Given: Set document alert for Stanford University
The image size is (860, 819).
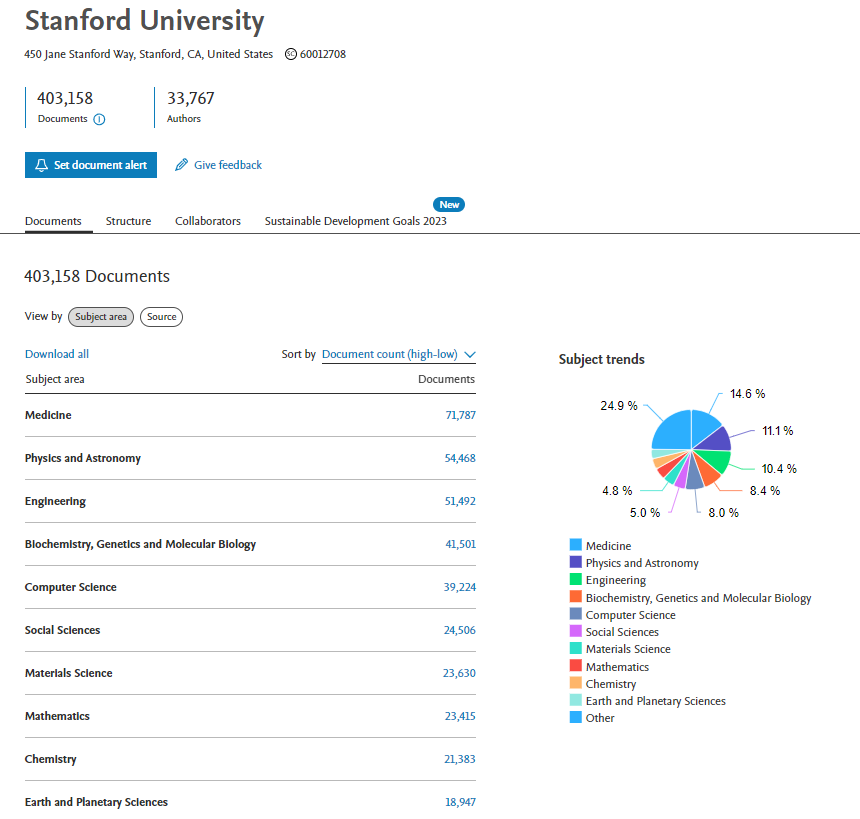Looking at the screenshot, I should (x=90, y=165).
